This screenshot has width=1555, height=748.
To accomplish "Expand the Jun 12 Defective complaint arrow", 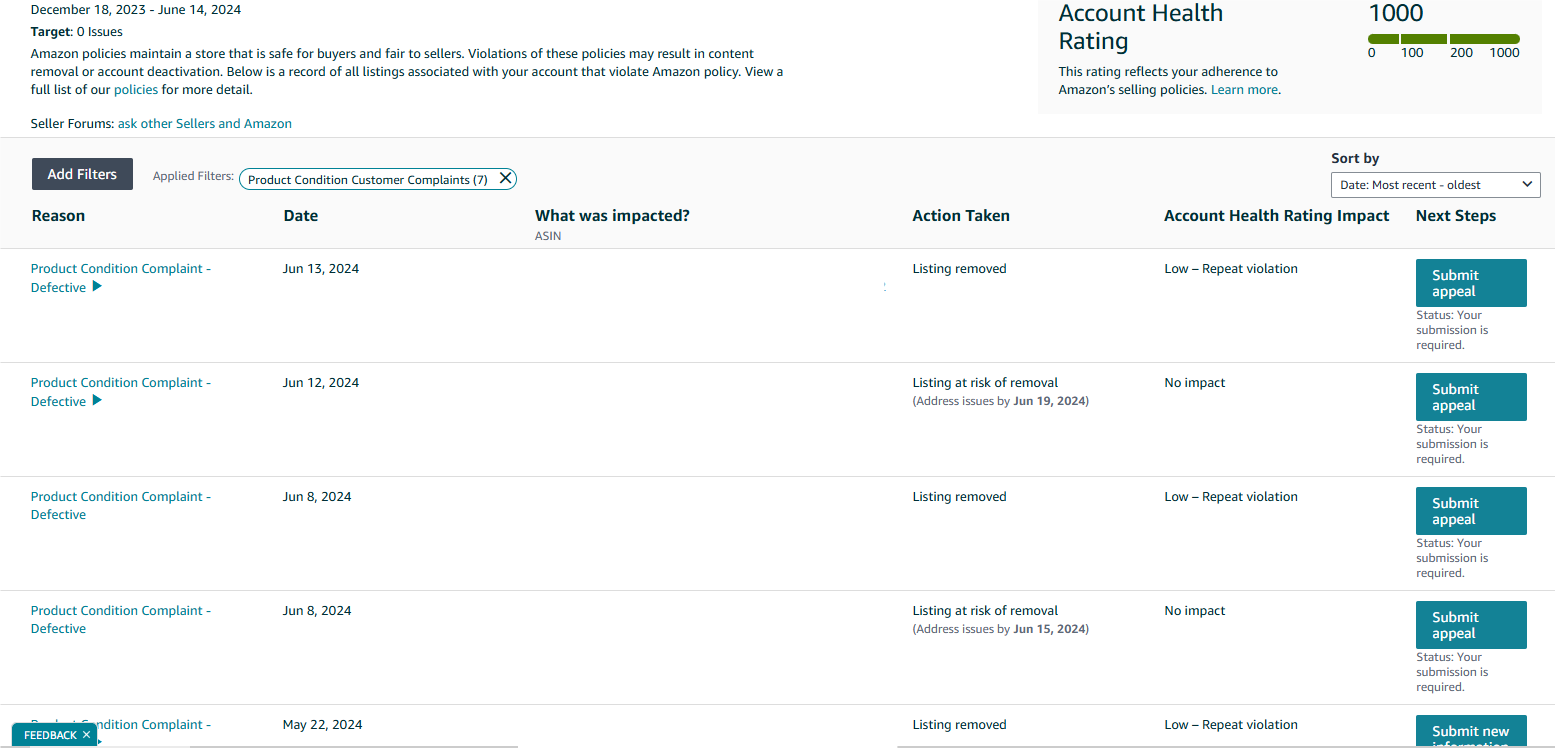I will 97,401.
